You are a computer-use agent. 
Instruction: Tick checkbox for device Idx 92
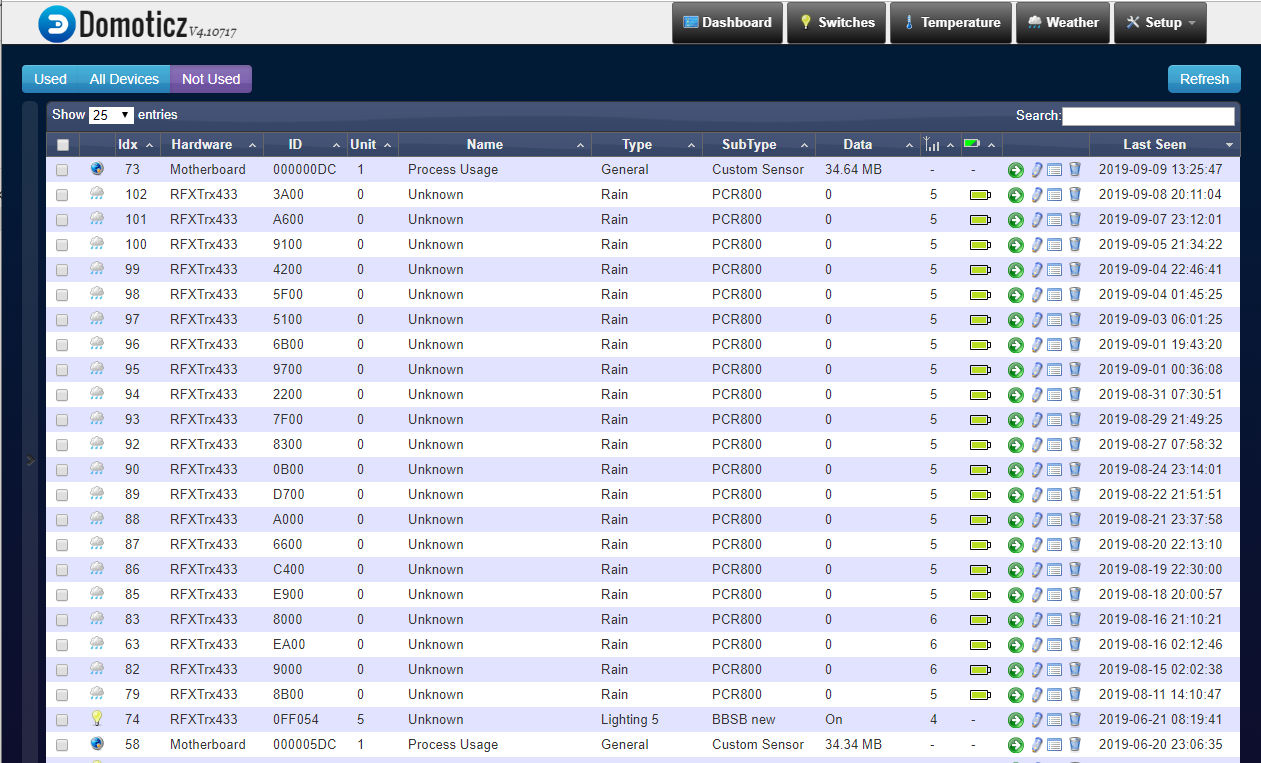click(62, 445)
